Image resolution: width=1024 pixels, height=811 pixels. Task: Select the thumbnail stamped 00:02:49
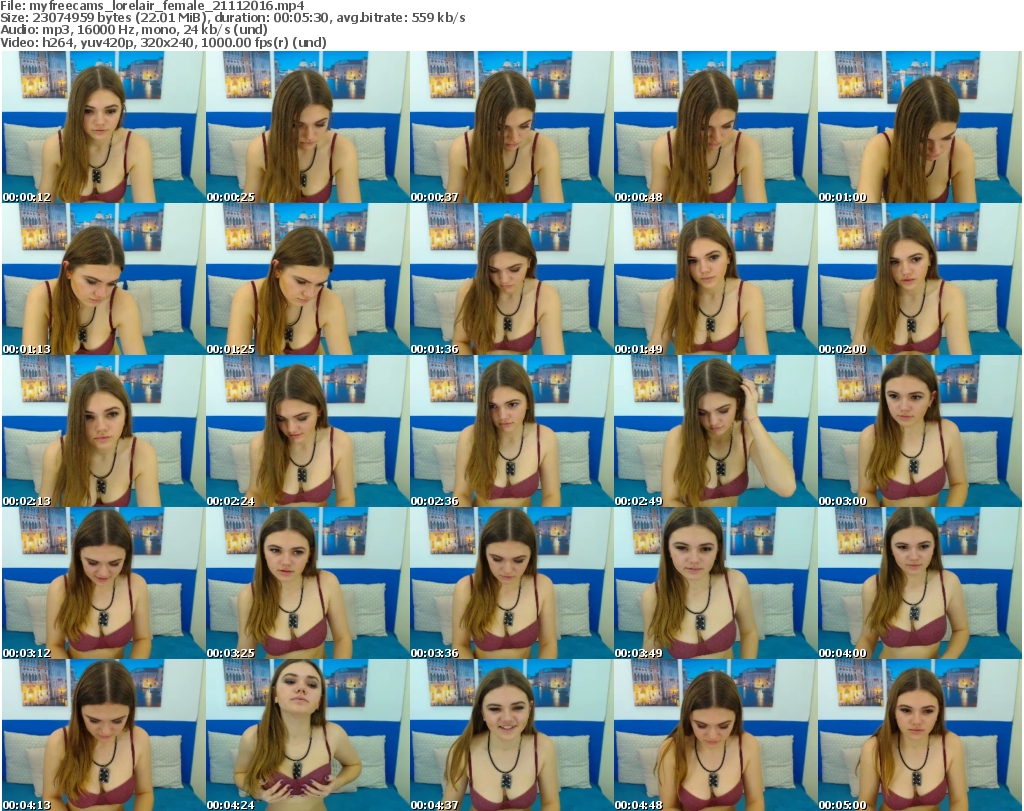(x=715, y=431)
